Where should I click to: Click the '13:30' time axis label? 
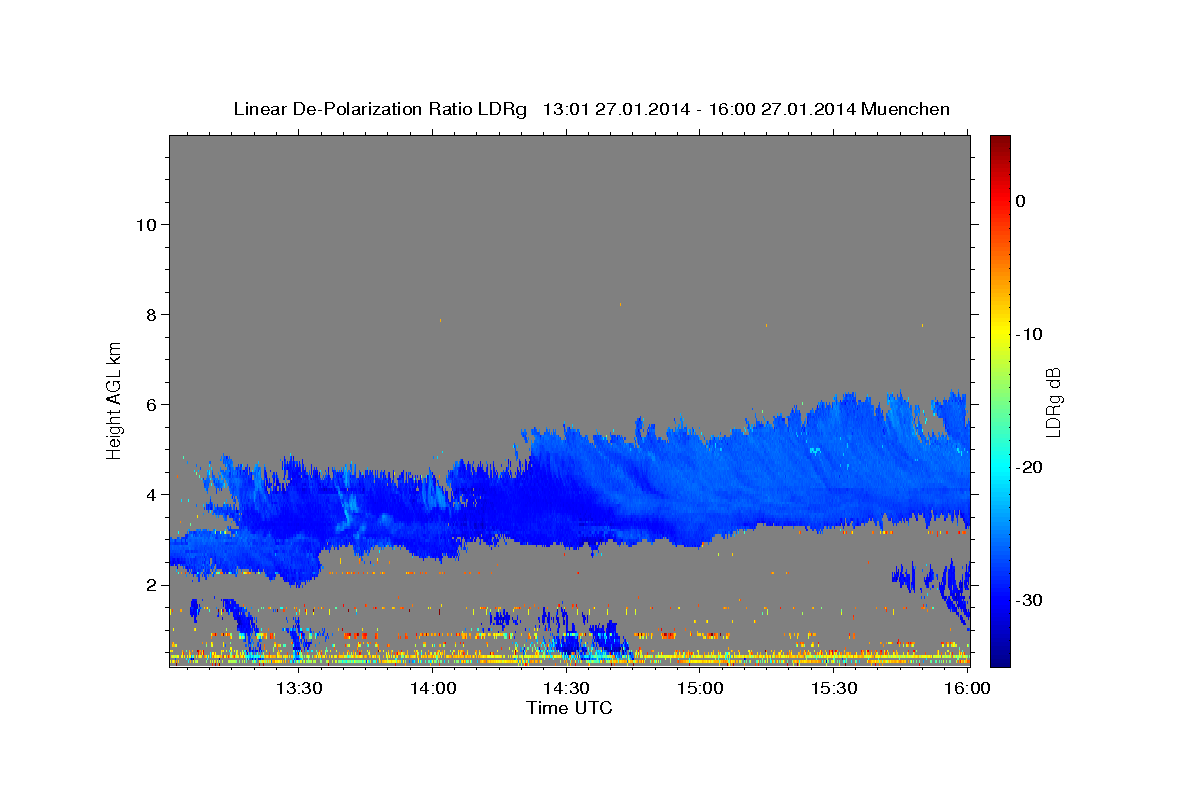tap(298, 688)
